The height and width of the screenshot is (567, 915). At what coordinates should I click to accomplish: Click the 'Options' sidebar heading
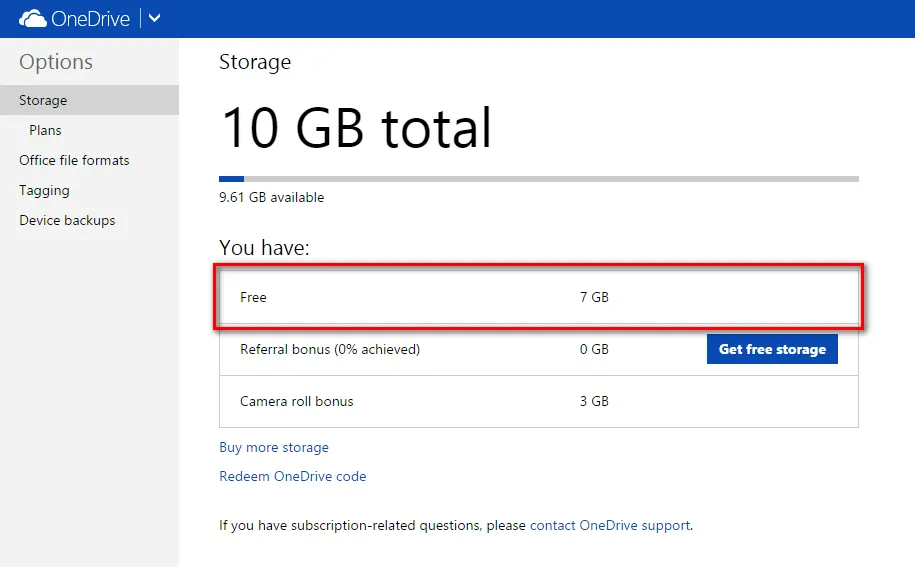(56, 62)
